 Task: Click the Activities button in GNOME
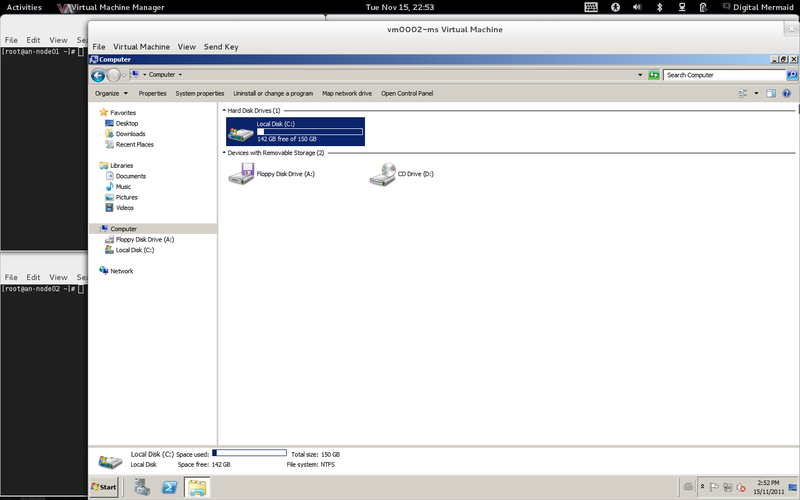(x=24, y=7)
